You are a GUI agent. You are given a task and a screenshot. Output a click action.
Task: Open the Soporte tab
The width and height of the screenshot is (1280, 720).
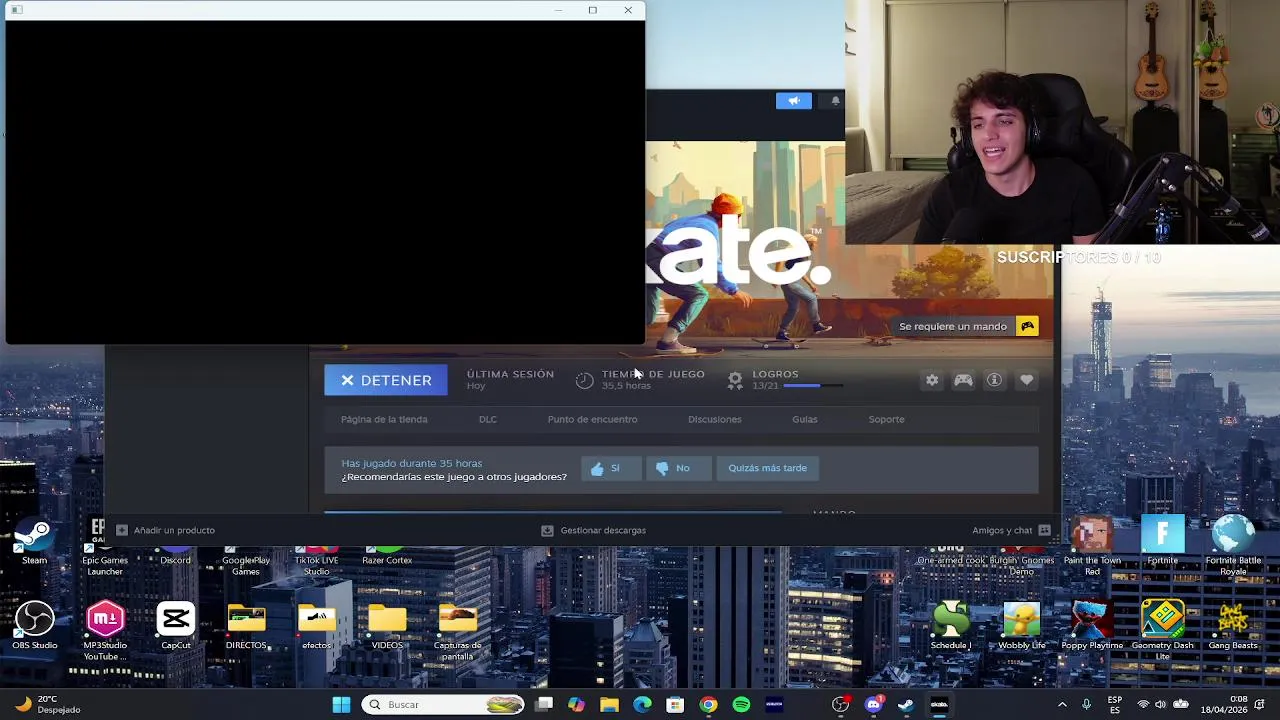(x=886, y=419)
